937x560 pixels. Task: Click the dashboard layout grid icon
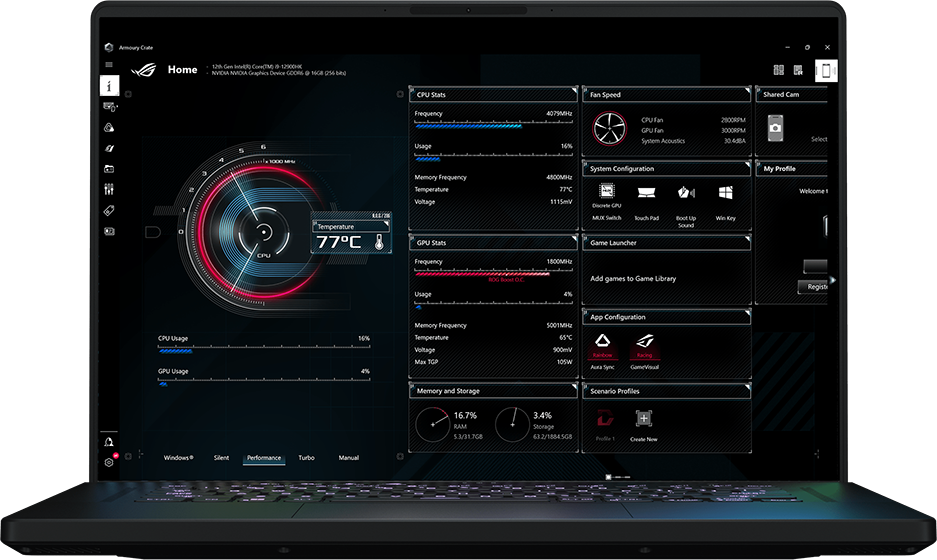(779, 71)
